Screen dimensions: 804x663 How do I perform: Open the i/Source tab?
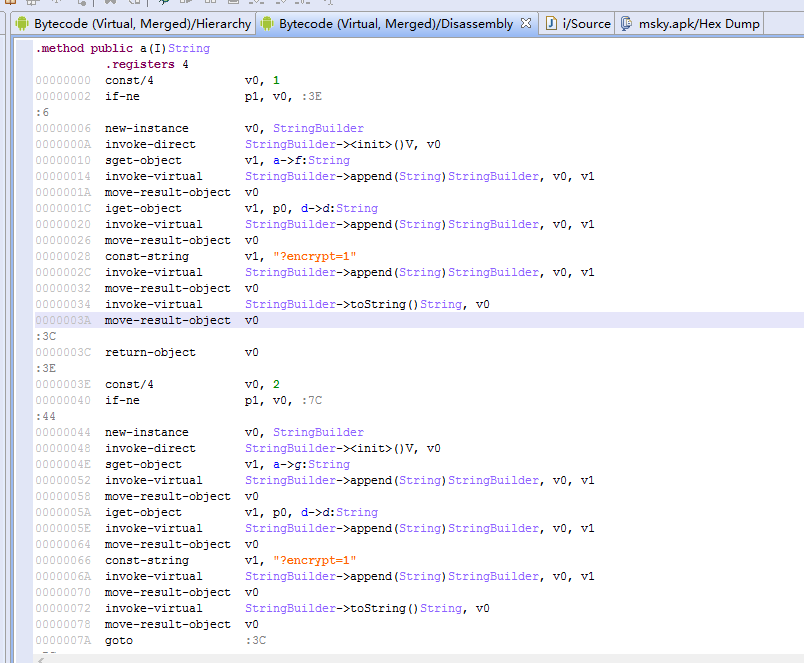(578, 24)
